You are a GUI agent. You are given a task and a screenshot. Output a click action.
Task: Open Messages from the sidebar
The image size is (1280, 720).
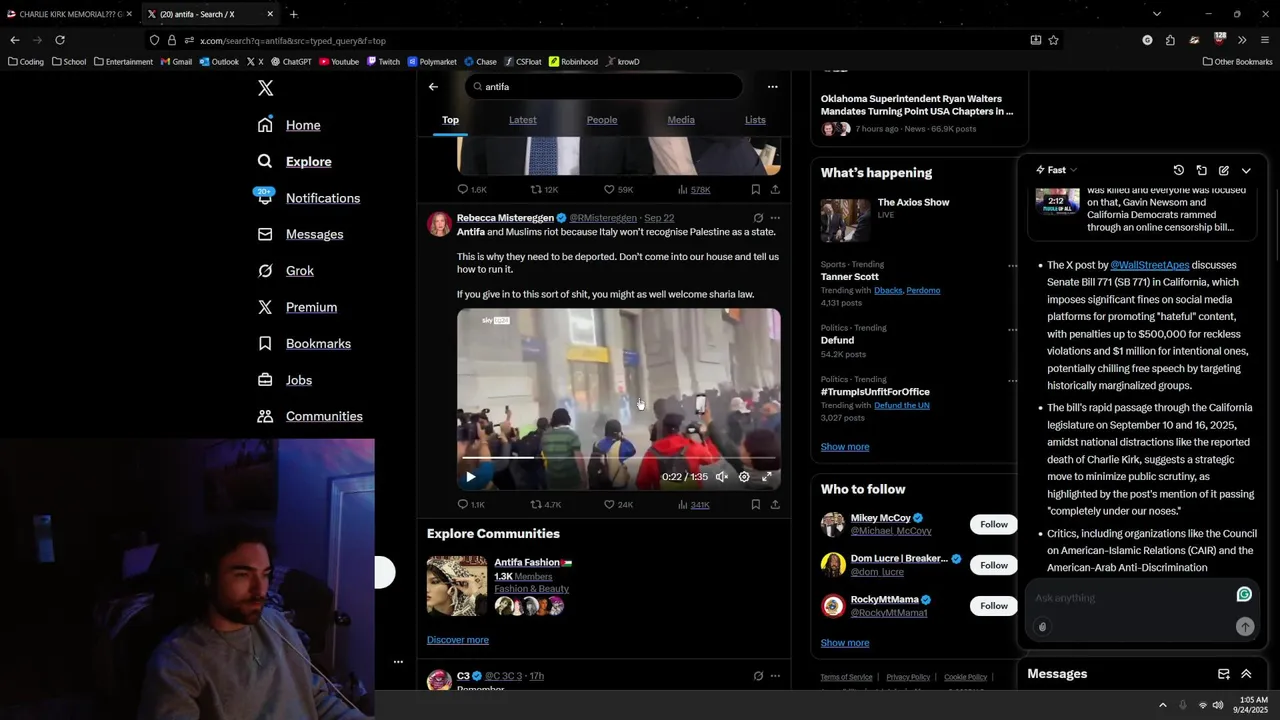tap(300, 234)
